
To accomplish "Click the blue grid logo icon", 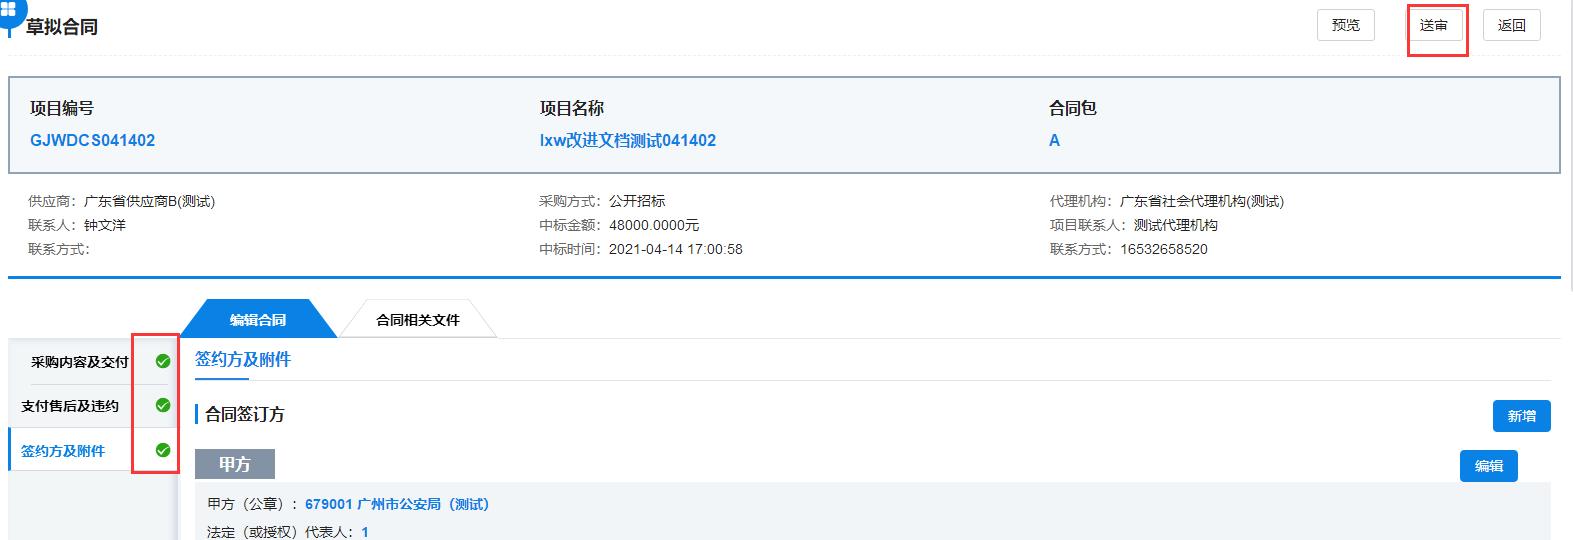I will [x=9, y=12].
